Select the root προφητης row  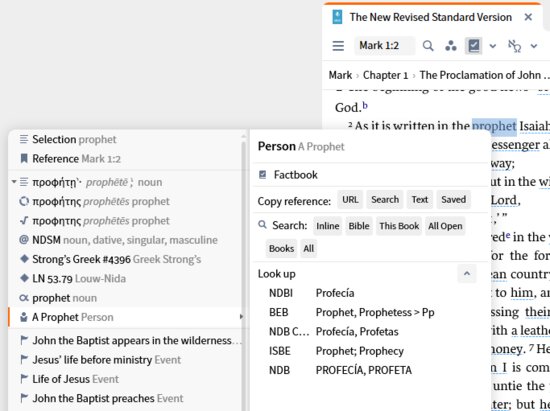click(126, 221)
